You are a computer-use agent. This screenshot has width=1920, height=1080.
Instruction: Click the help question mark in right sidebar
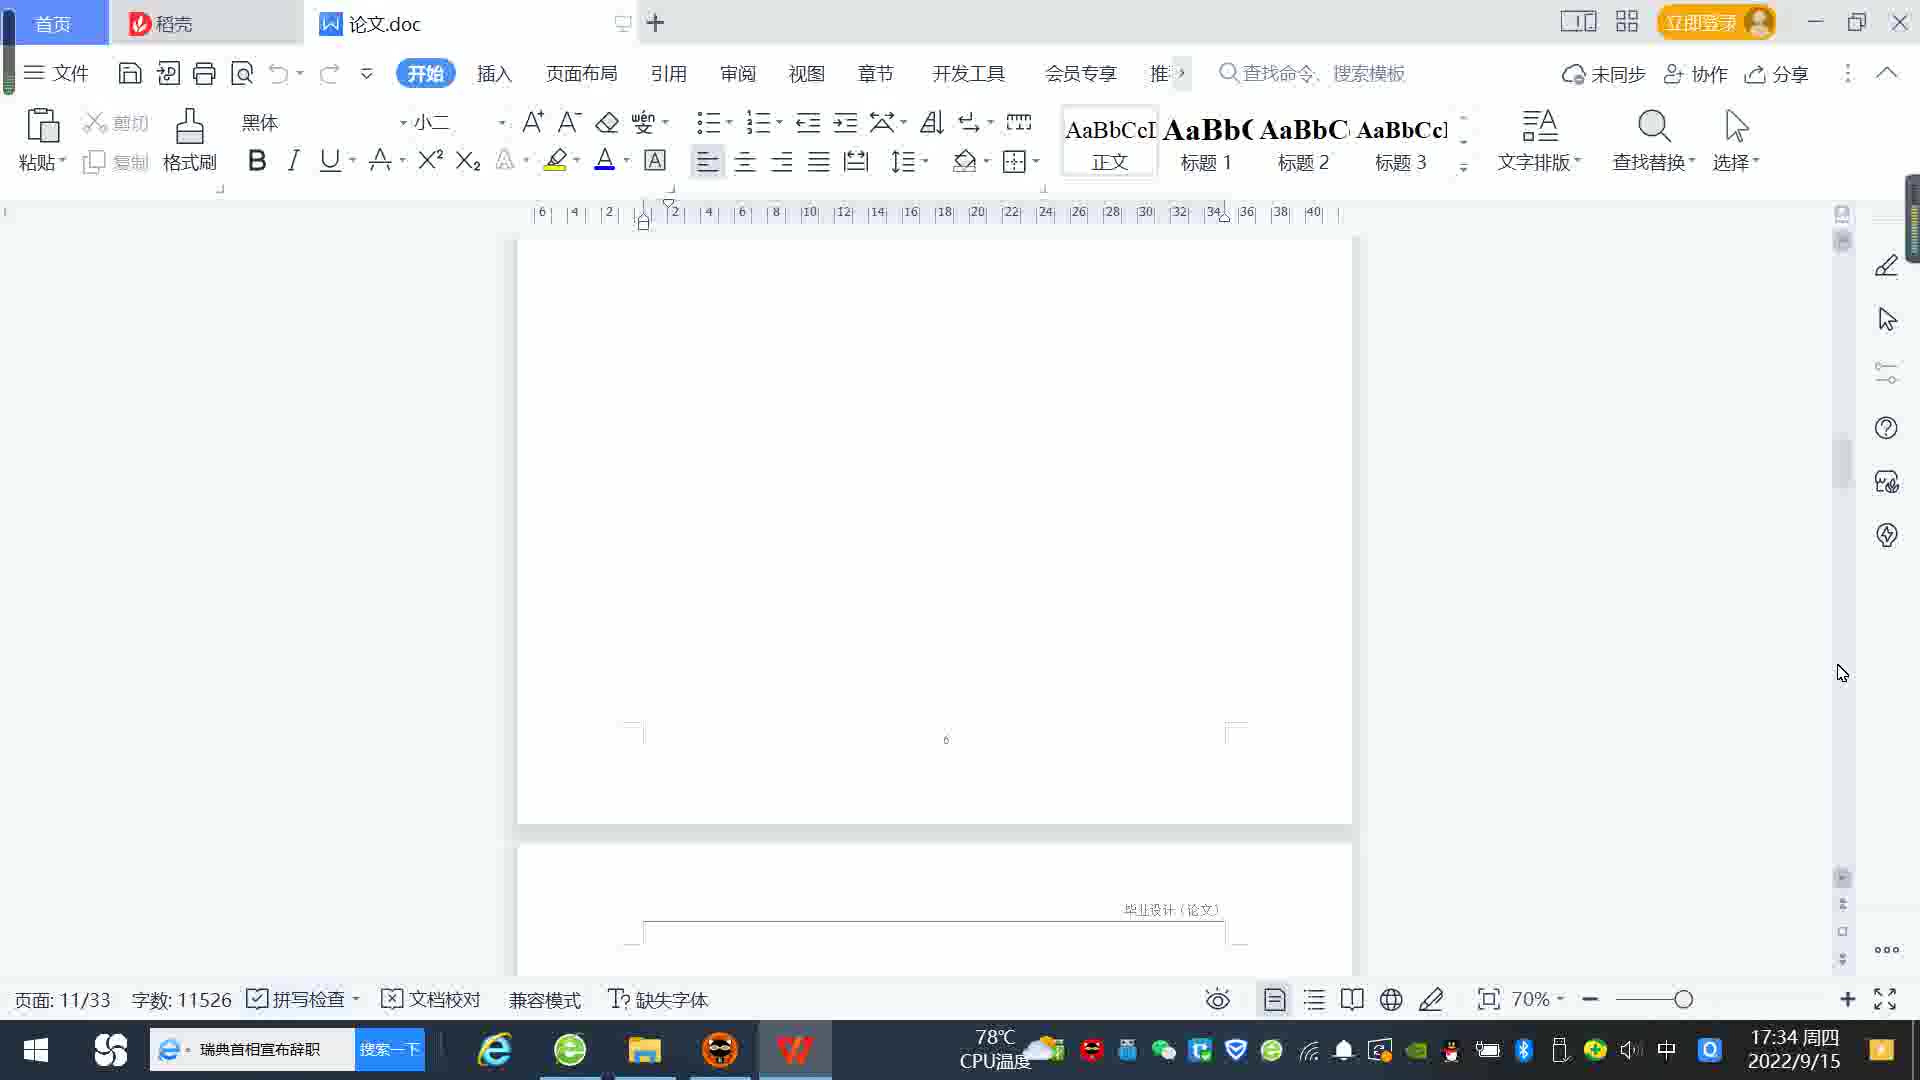[1886, 428]
